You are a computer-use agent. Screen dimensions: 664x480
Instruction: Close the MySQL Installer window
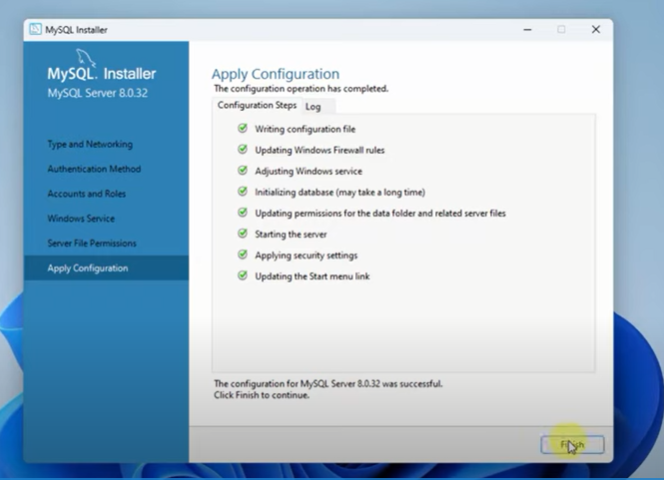click(596, 29)
